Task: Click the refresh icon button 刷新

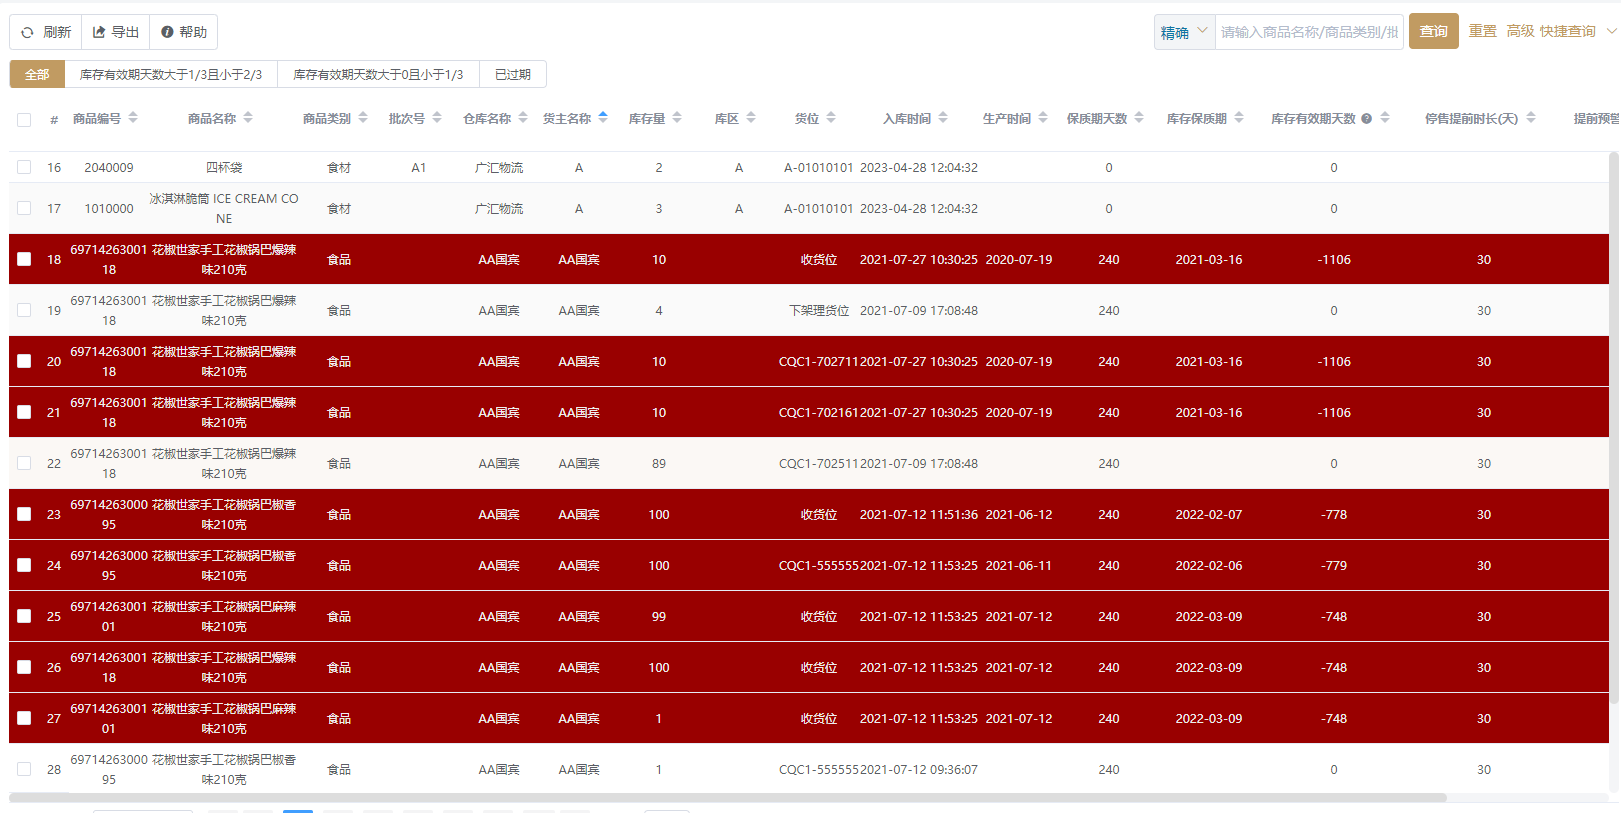Action: pos(46,32)
